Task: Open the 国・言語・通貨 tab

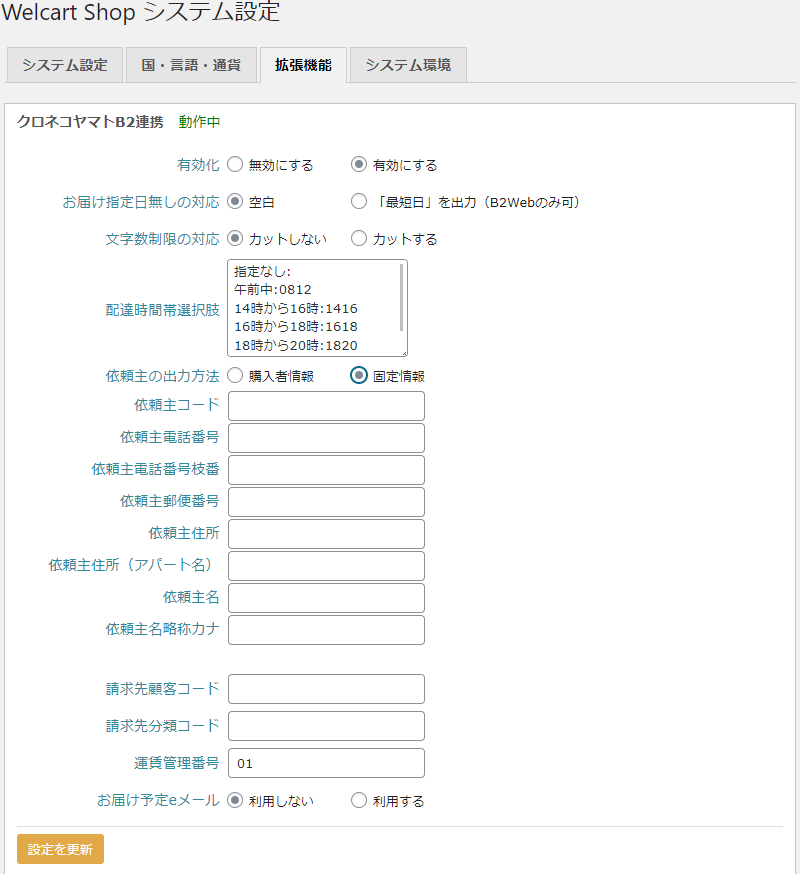Action: point(191,64)
